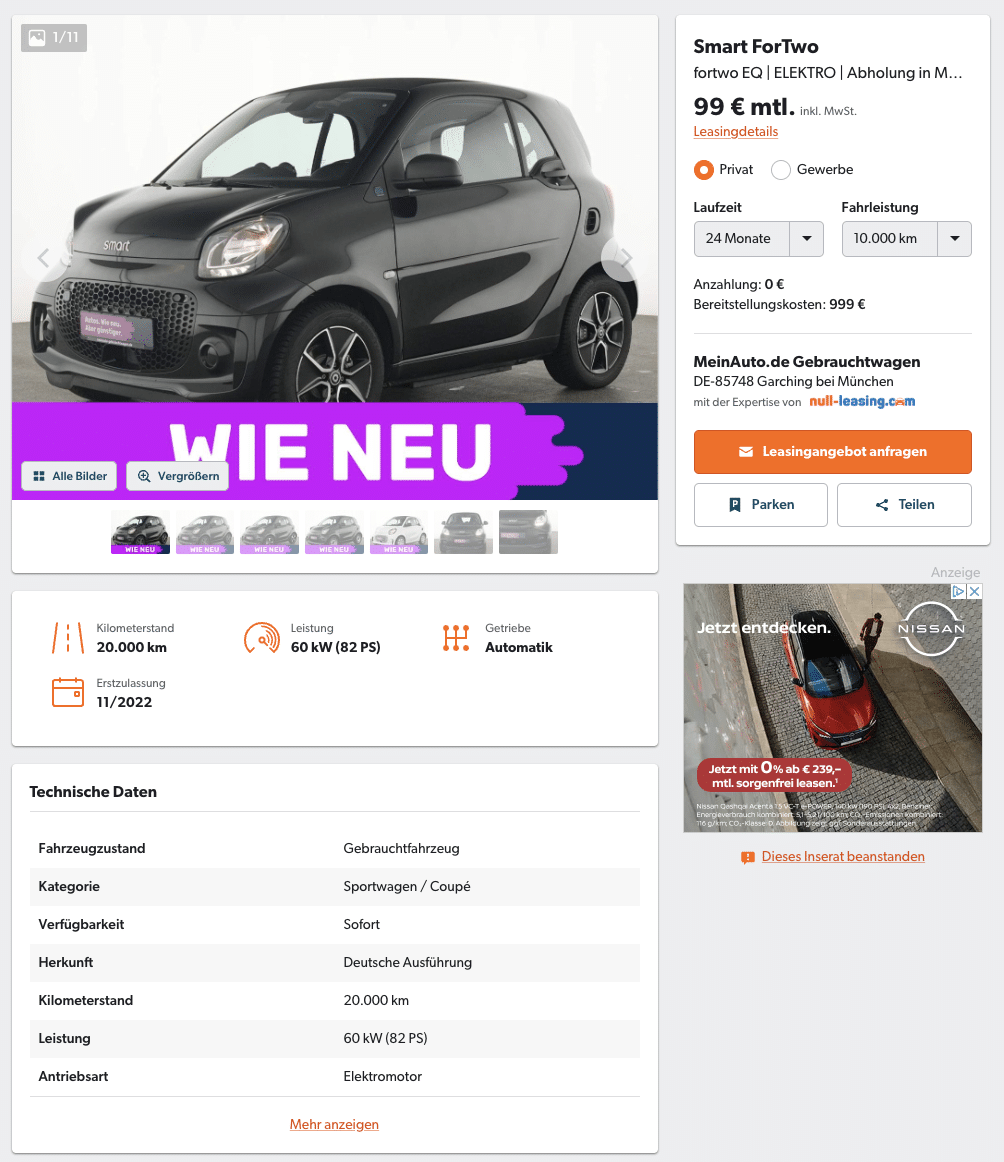Expand technical data via Mehr anzeigen
The image size is (1004, 1162).
(334, 1124)
